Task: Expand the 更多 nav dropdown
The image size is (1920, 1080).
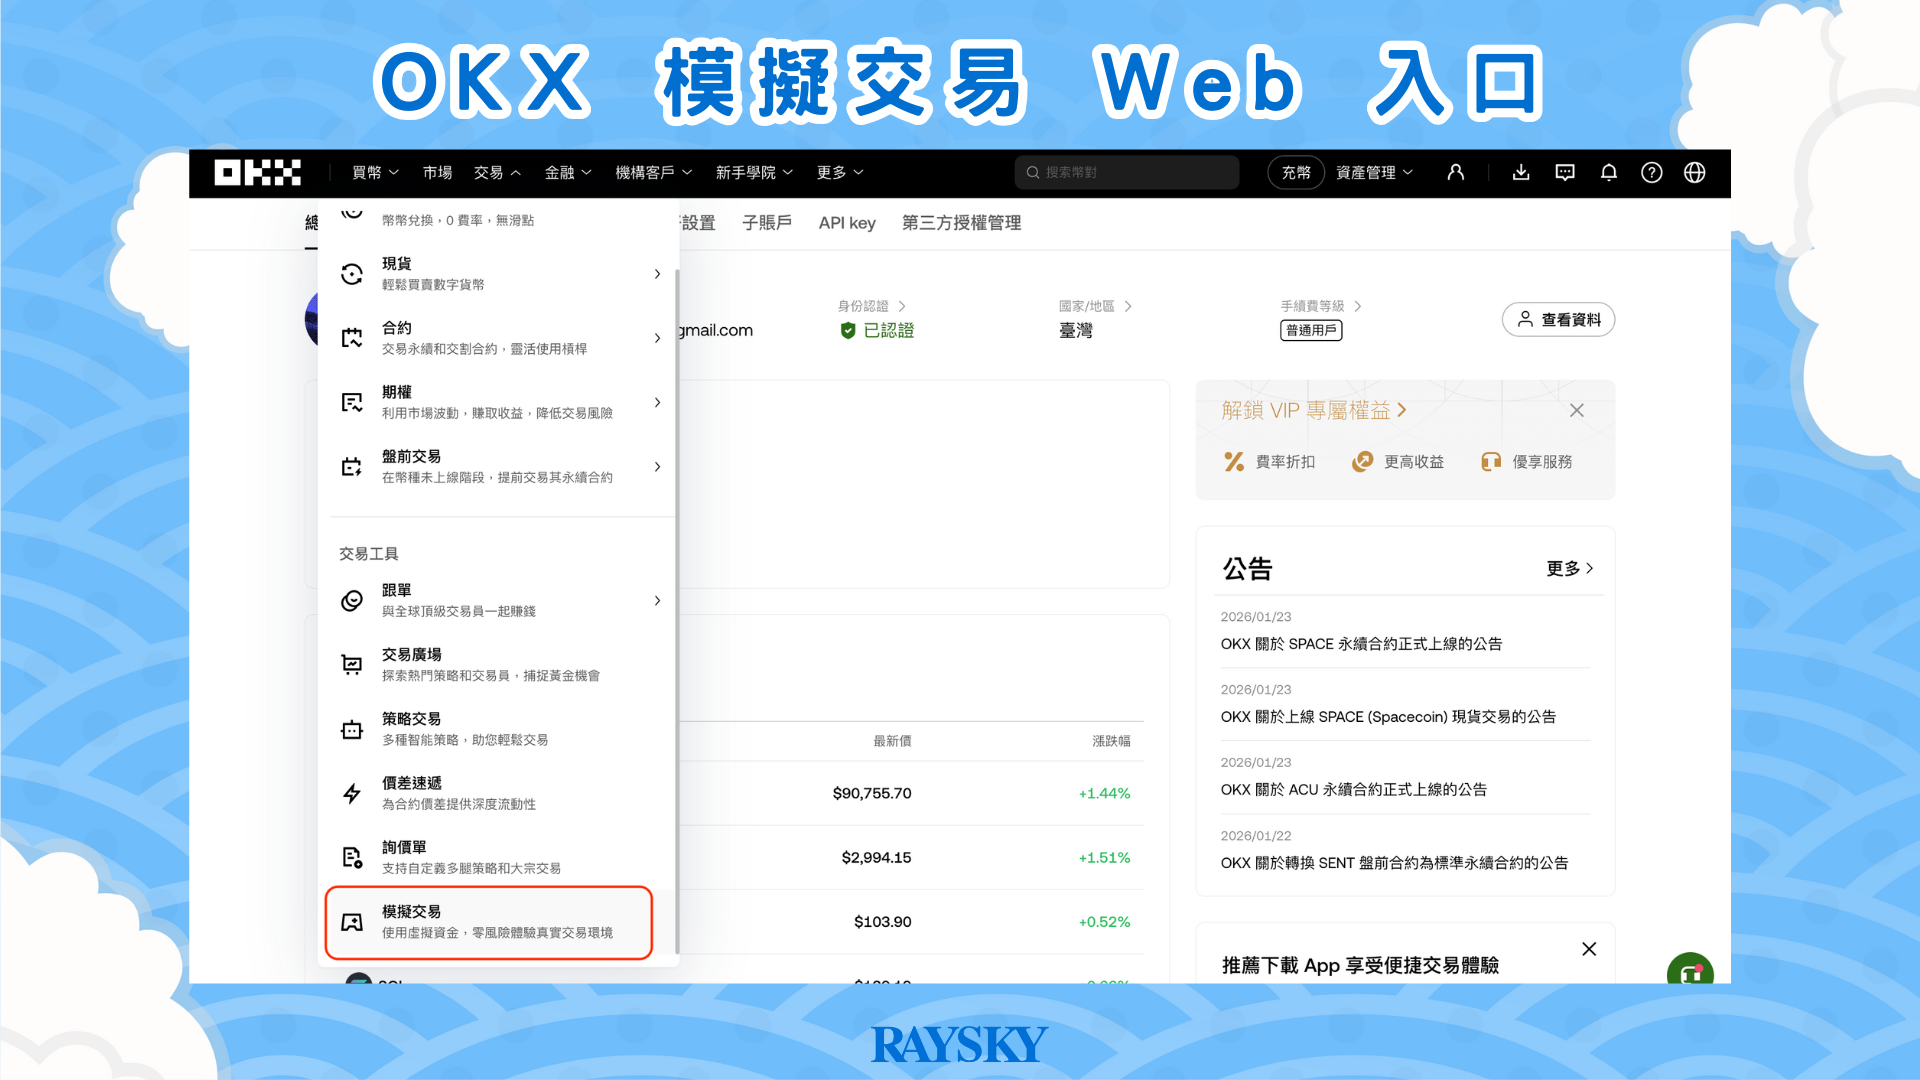Action: [x=840, y=173]
